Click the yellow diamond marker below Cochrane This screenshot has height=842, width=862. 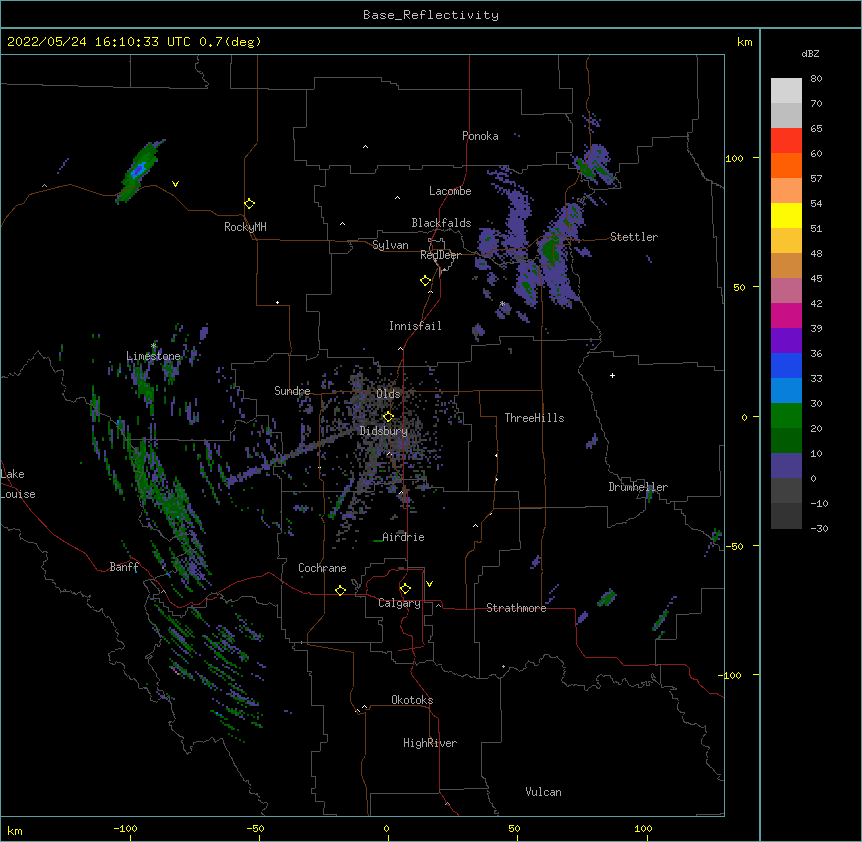coord(340,590)
